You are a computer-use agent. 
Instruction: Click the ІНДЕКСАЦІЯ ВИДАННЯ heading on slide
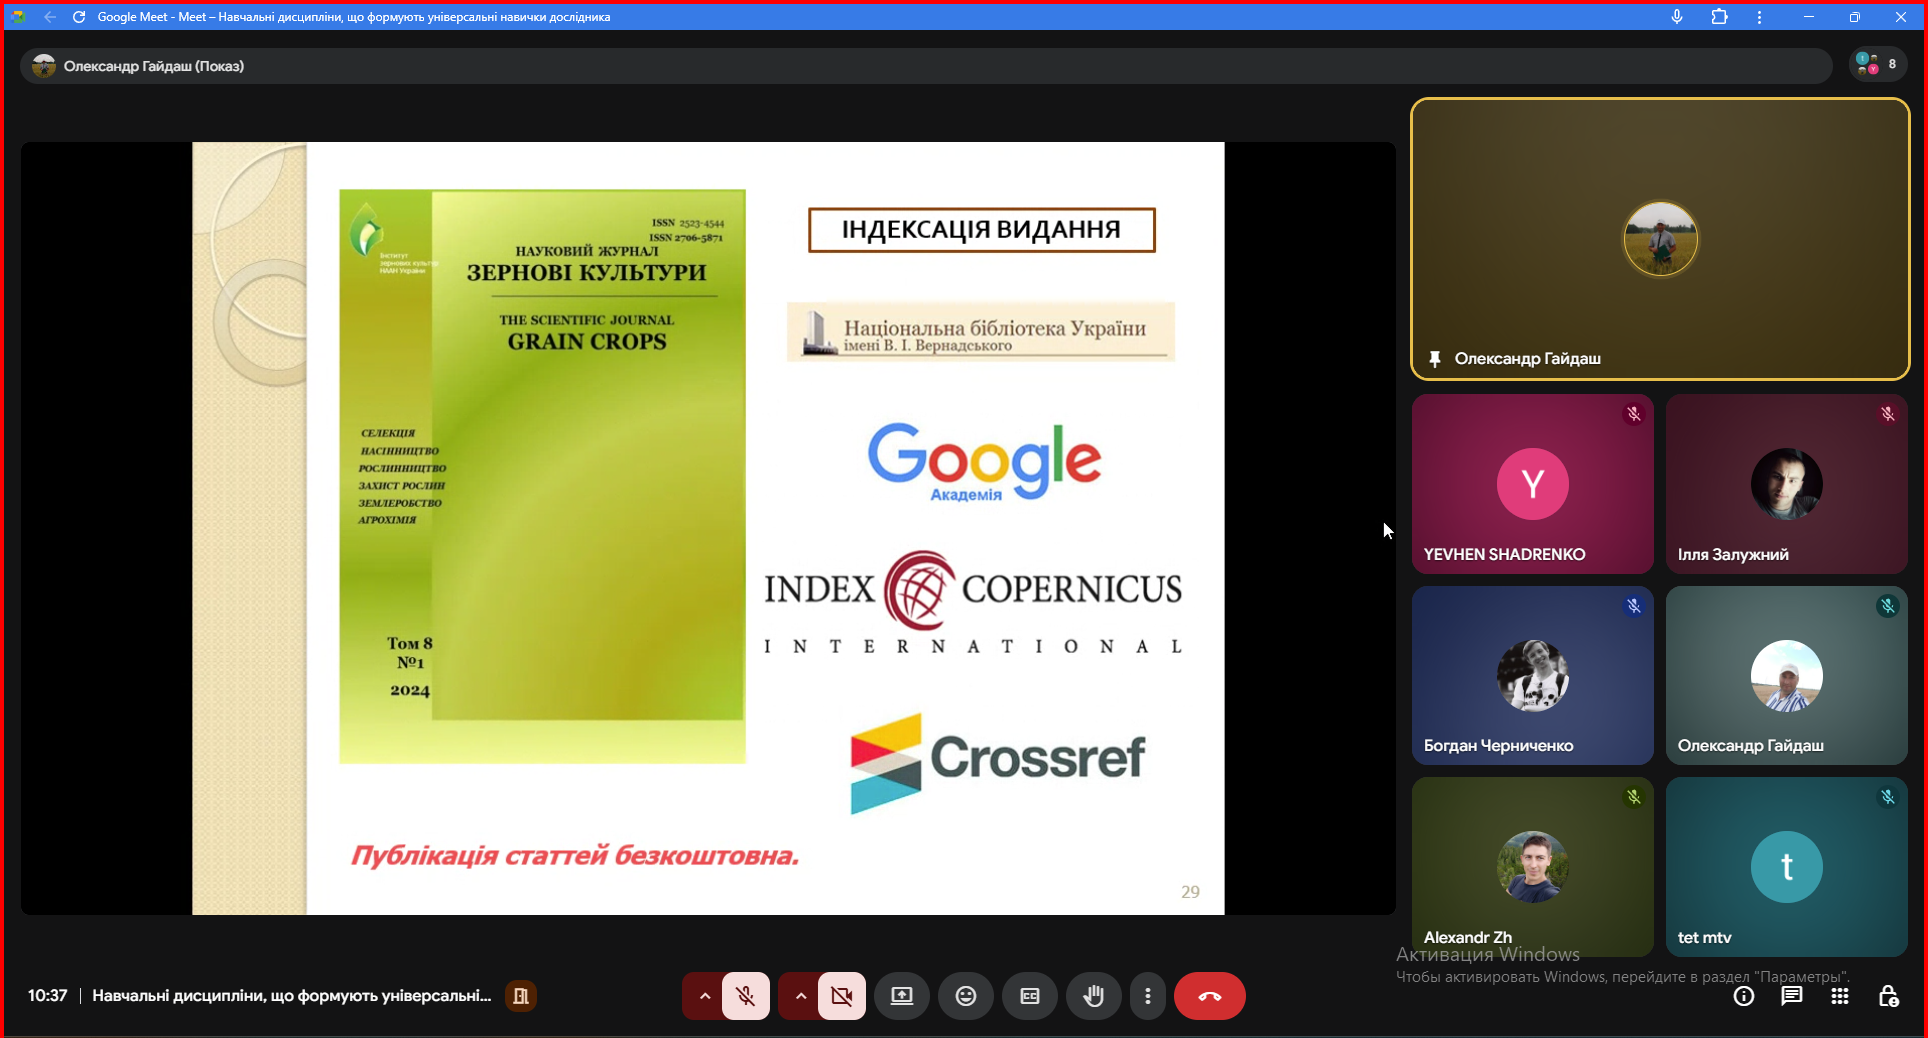click(981, 230)
